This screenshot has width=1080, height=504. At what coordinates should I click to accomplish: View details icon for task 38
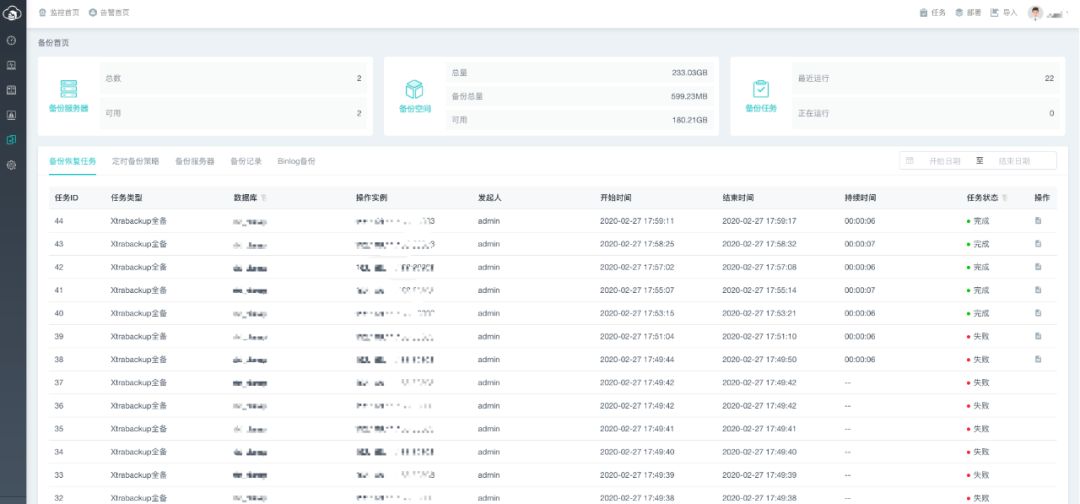(x=1038, y=359)
